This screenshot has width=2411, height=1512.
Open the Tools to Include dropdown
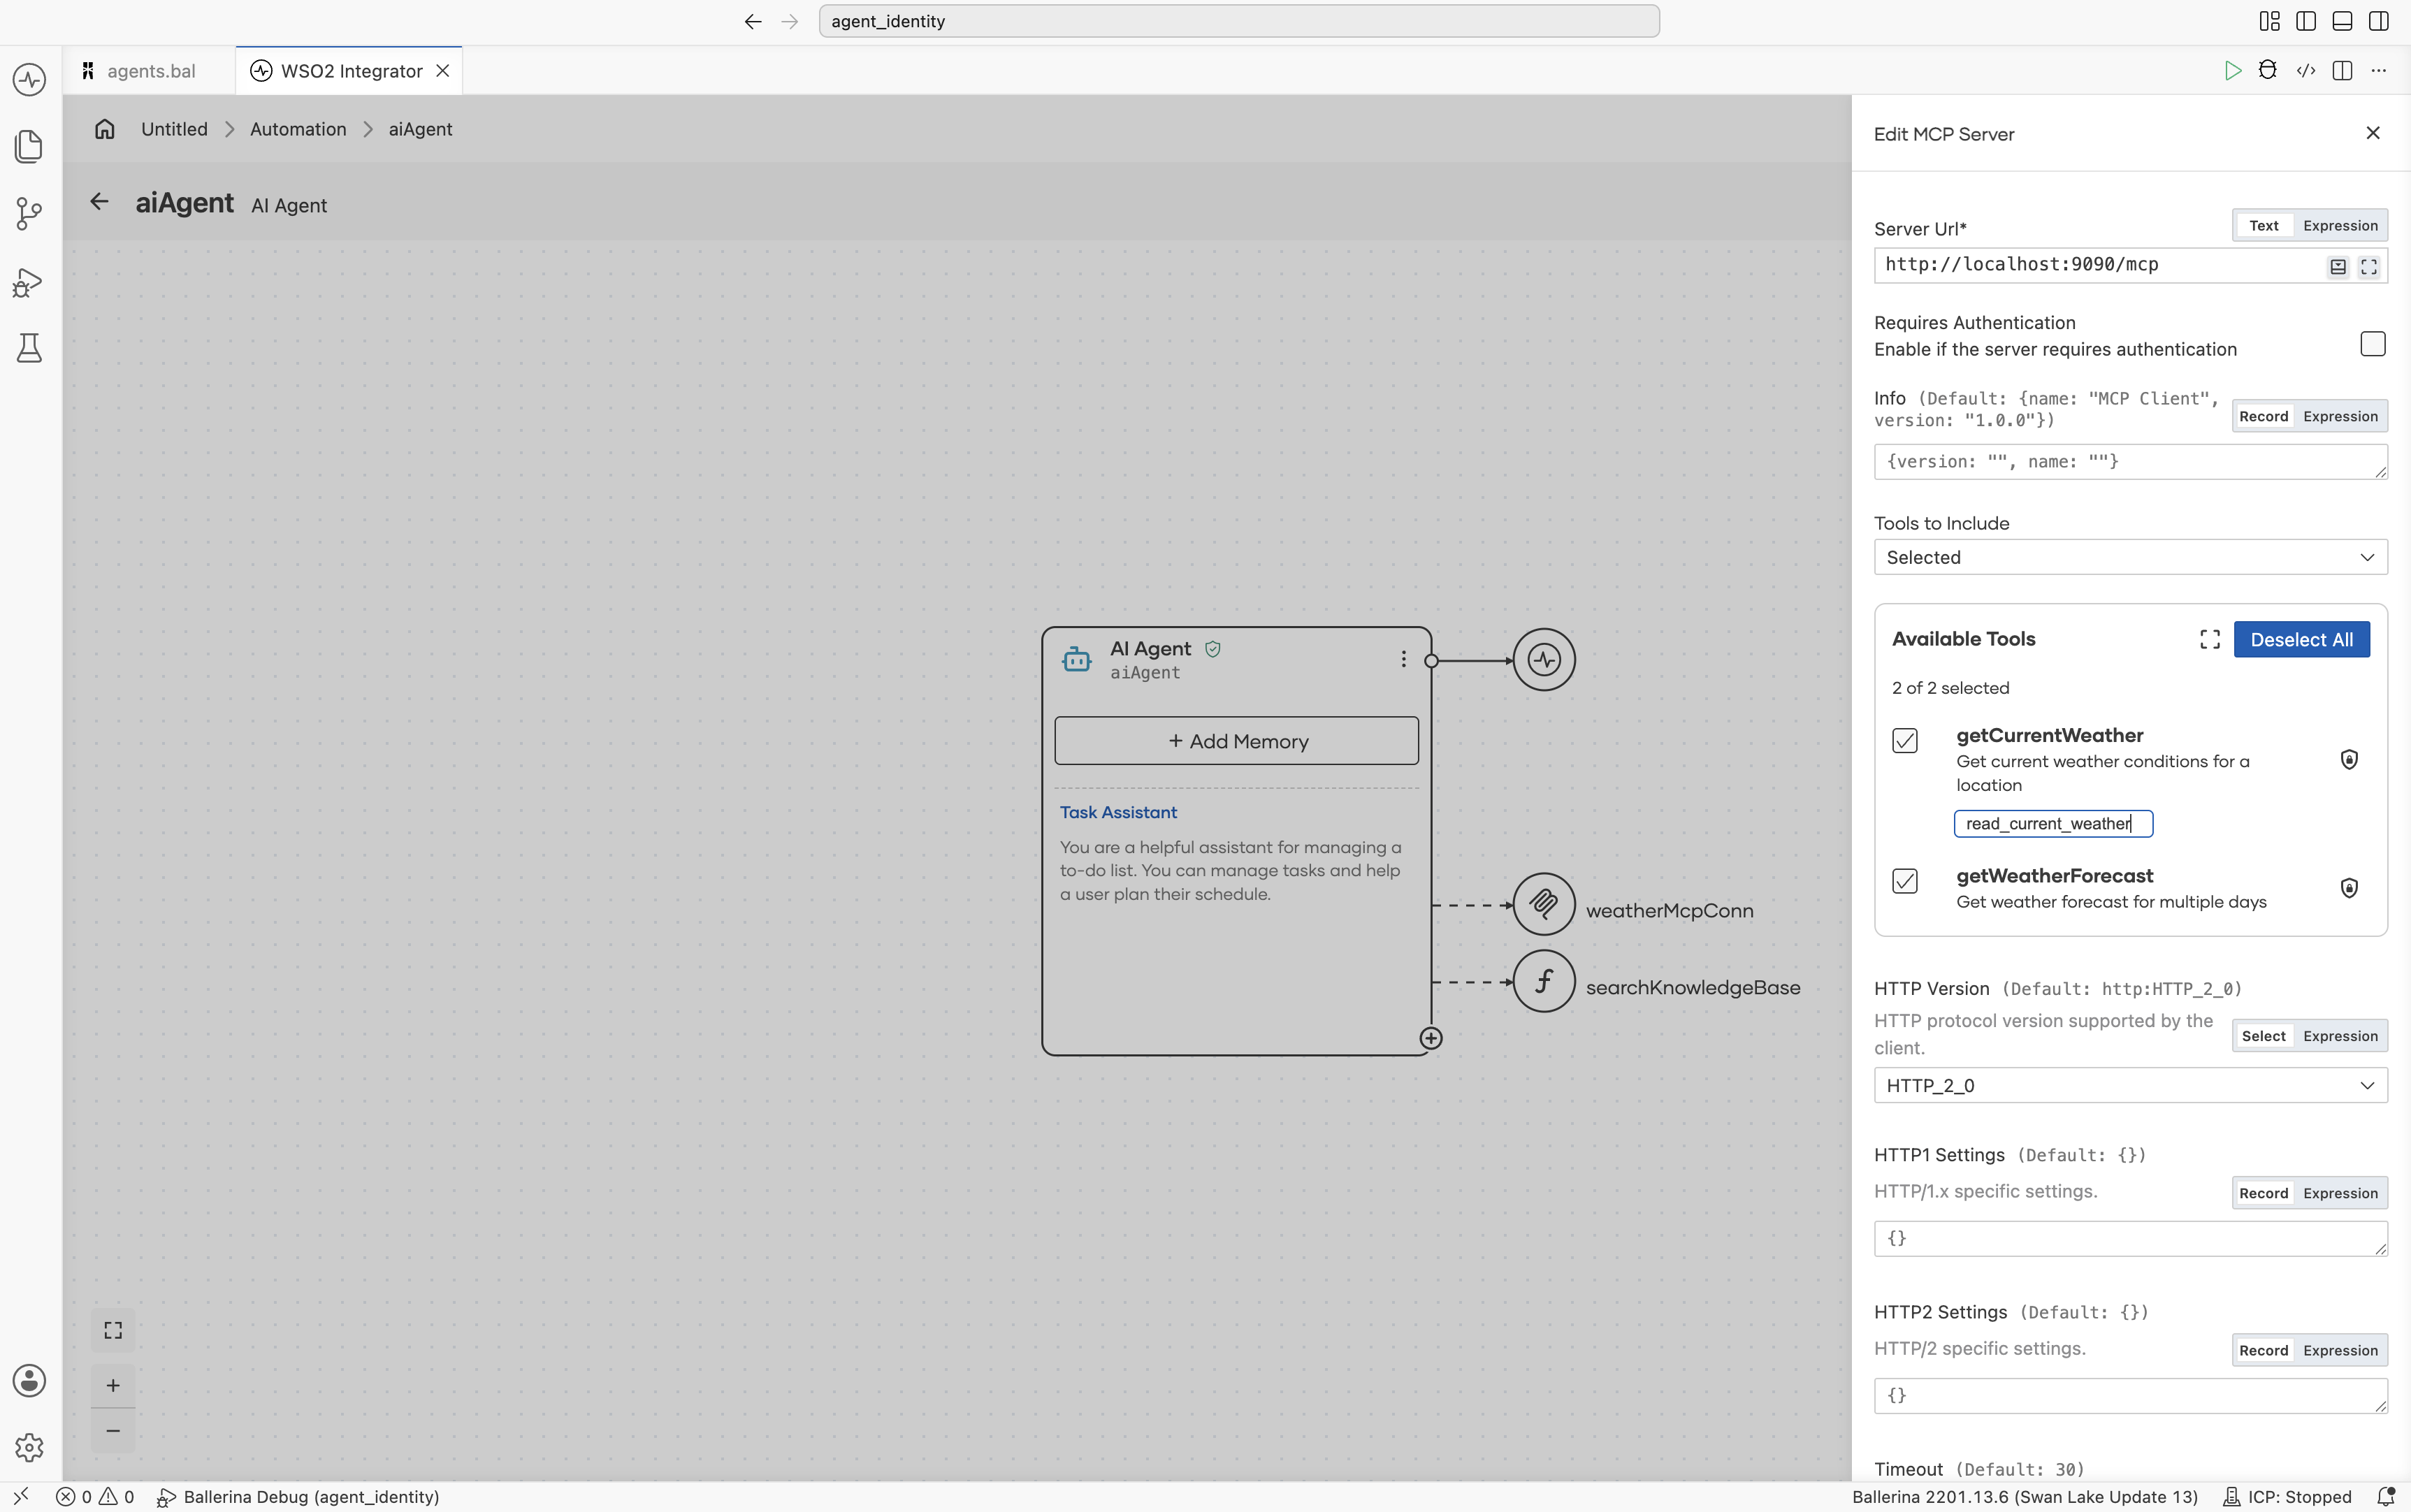pos(2130,558)
